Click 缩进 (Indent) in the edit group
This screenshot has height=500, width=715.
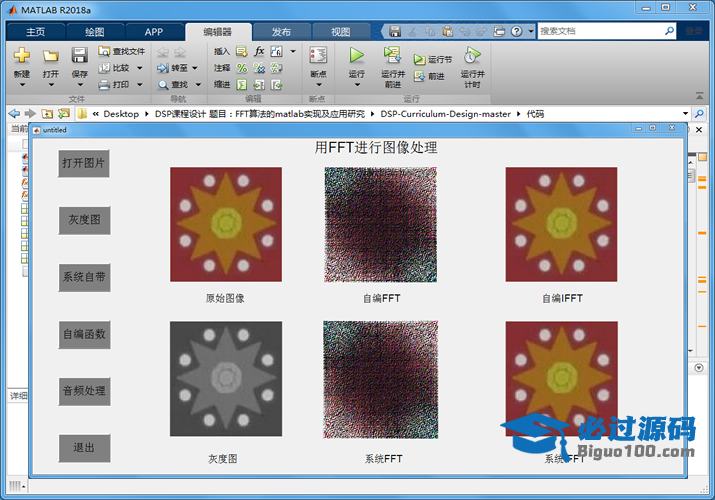(222, 85)
